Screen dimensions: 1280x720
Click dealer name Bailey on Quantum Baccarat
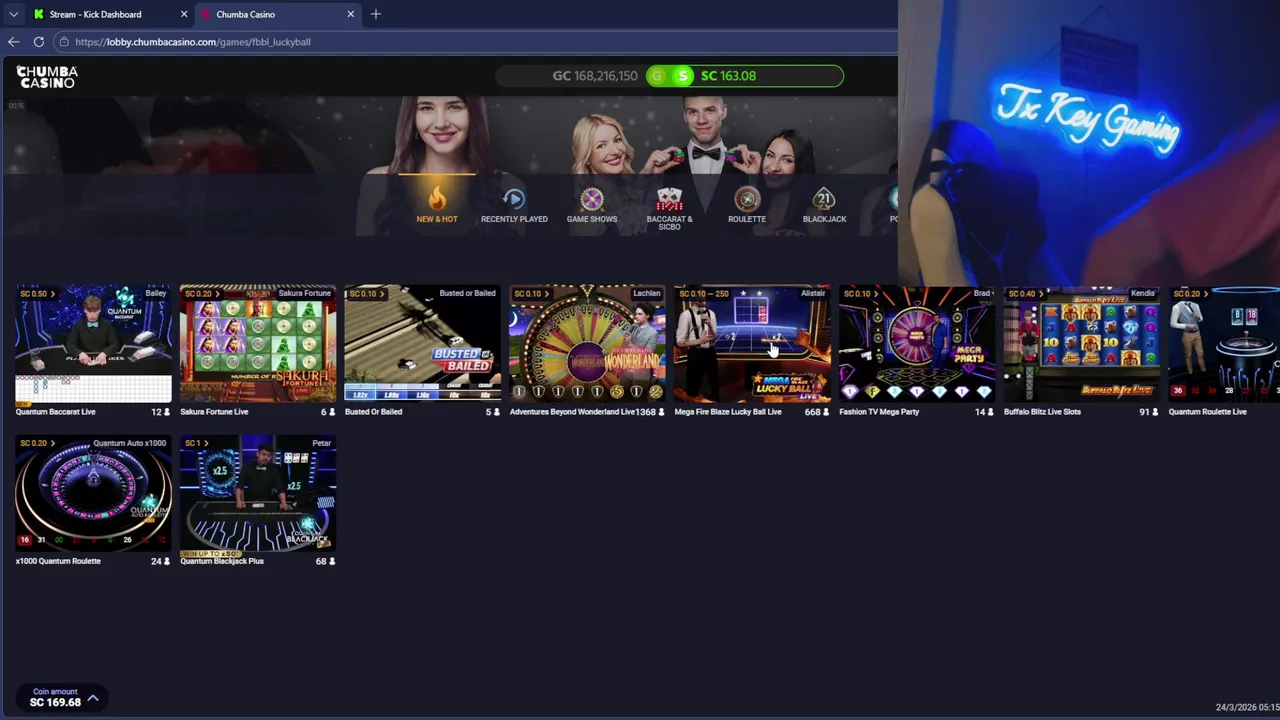click(x=156, y=294)
